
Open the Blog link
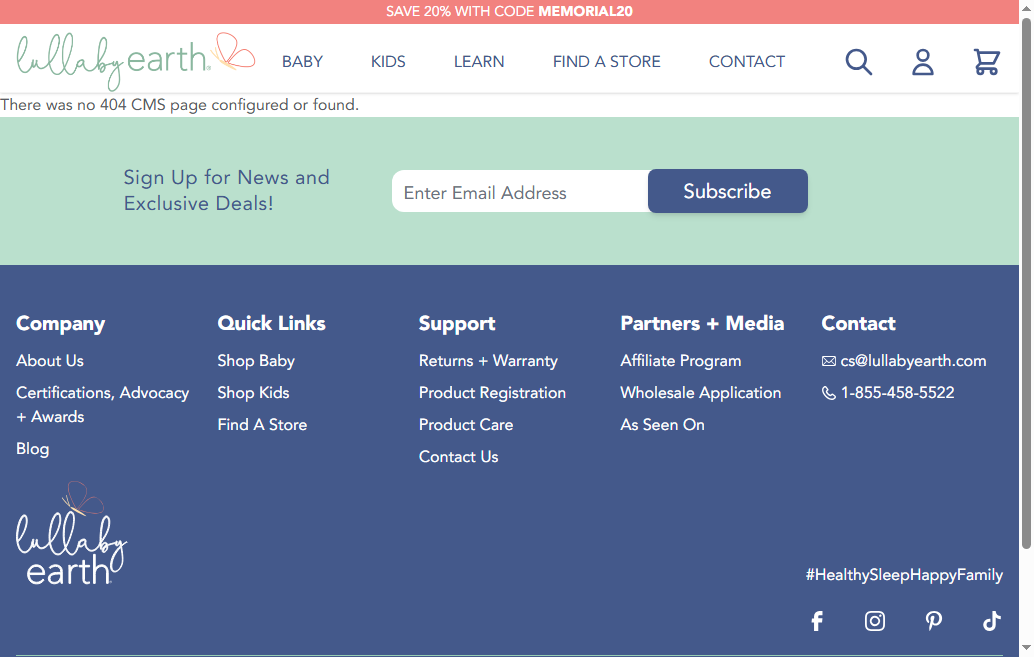[x=33, y=449]
